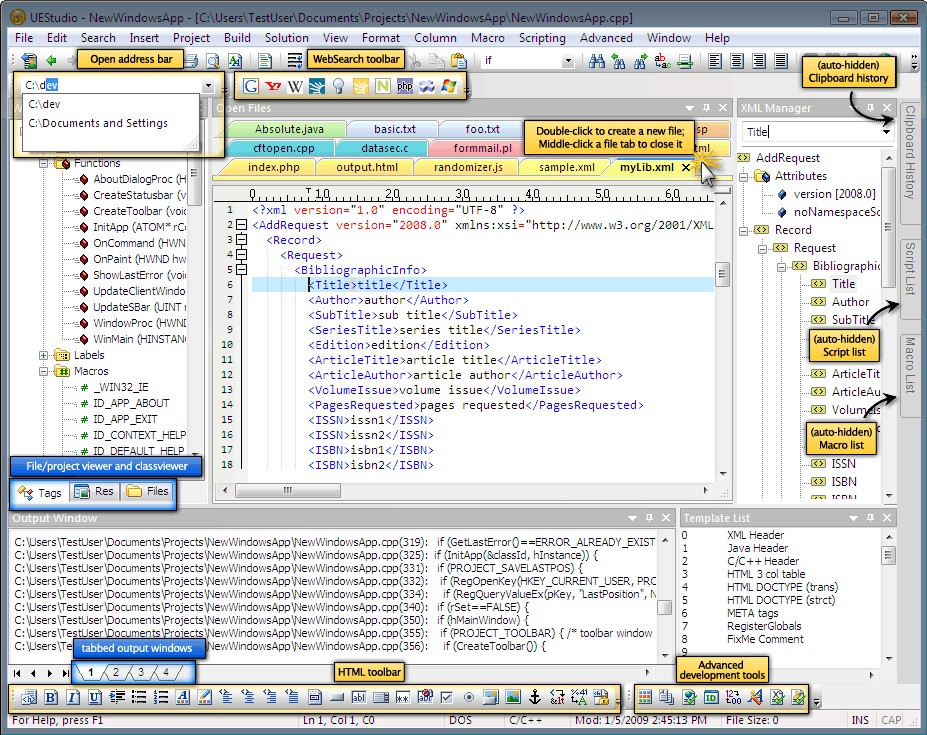This screenshot has height=735, width=927.
Task: Collapse code fold at line 2 AddRequest
Action: coord(241,225)
